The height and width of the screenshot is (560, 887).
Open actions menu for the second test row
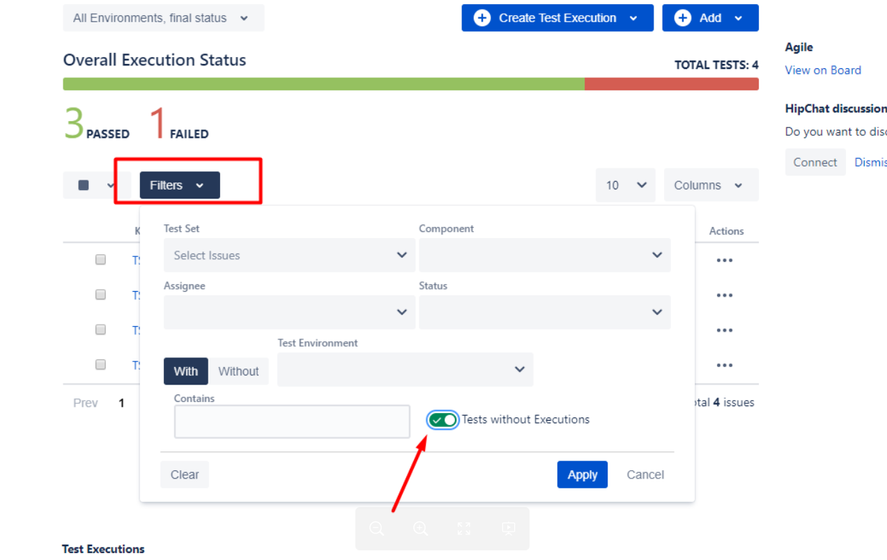click(725, 296)
